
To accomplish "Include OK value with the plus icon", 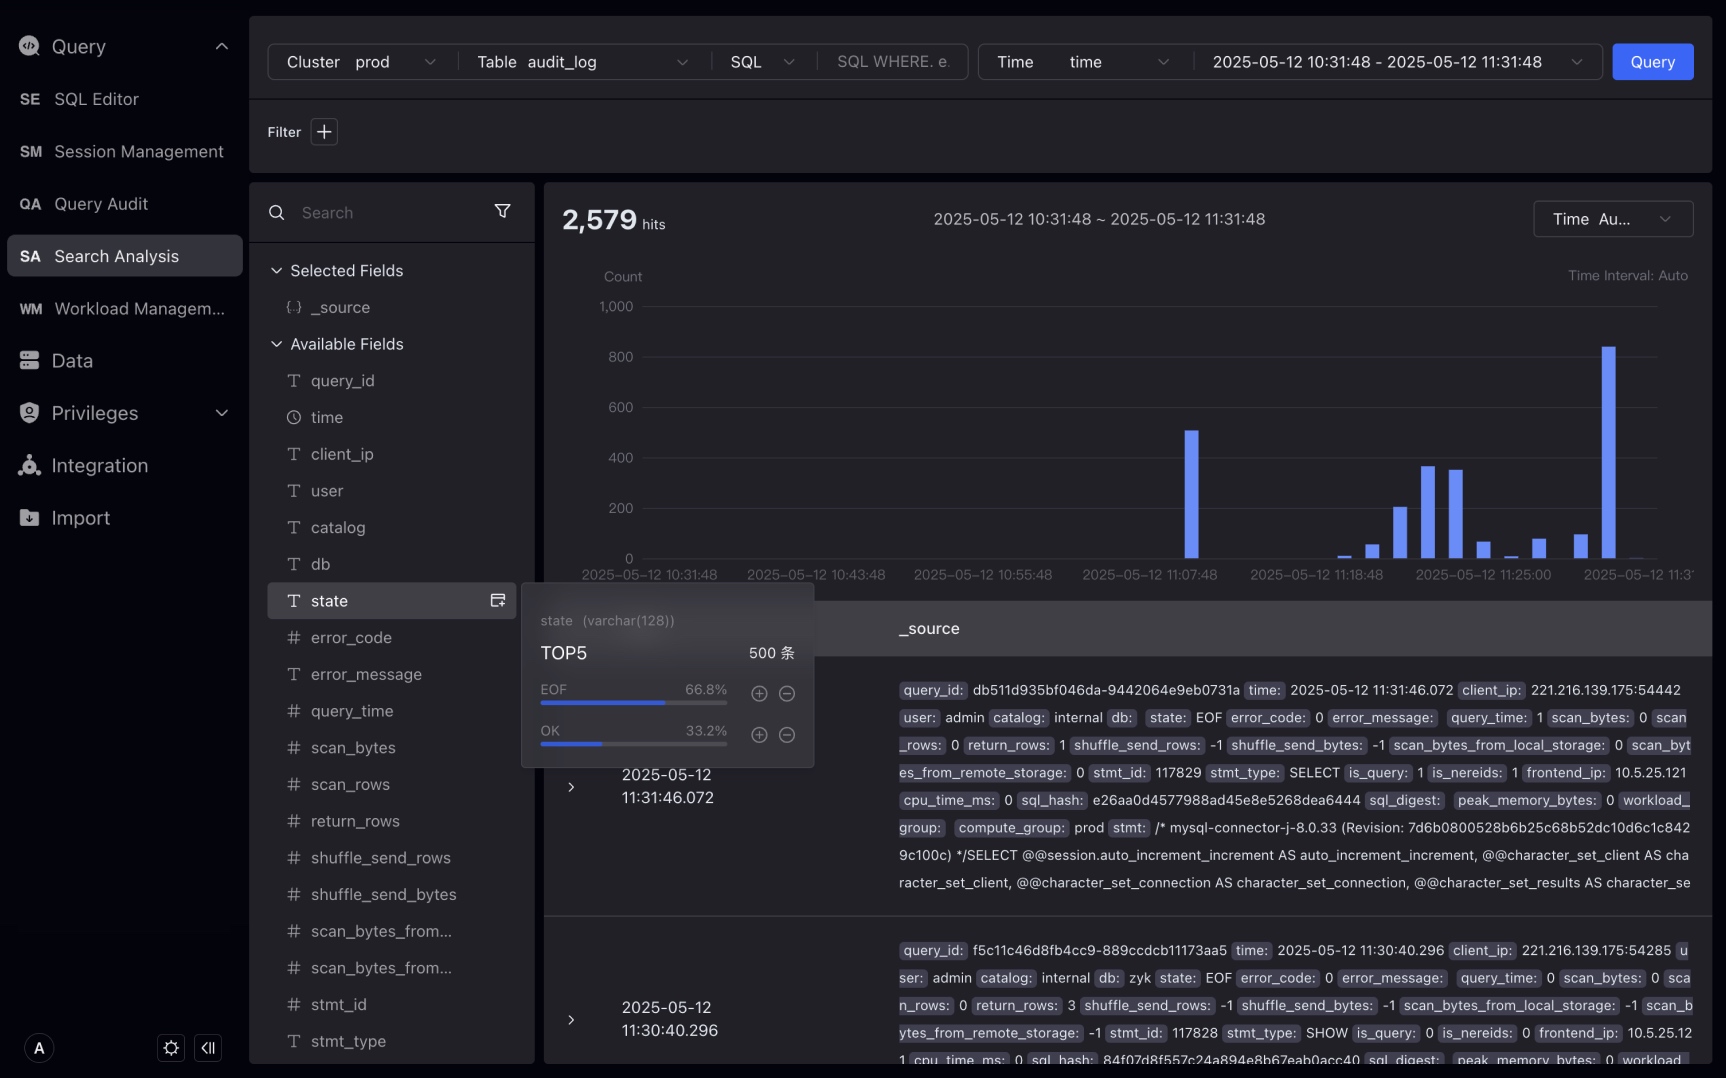I will pyautogui.click(x=759, y=735).
